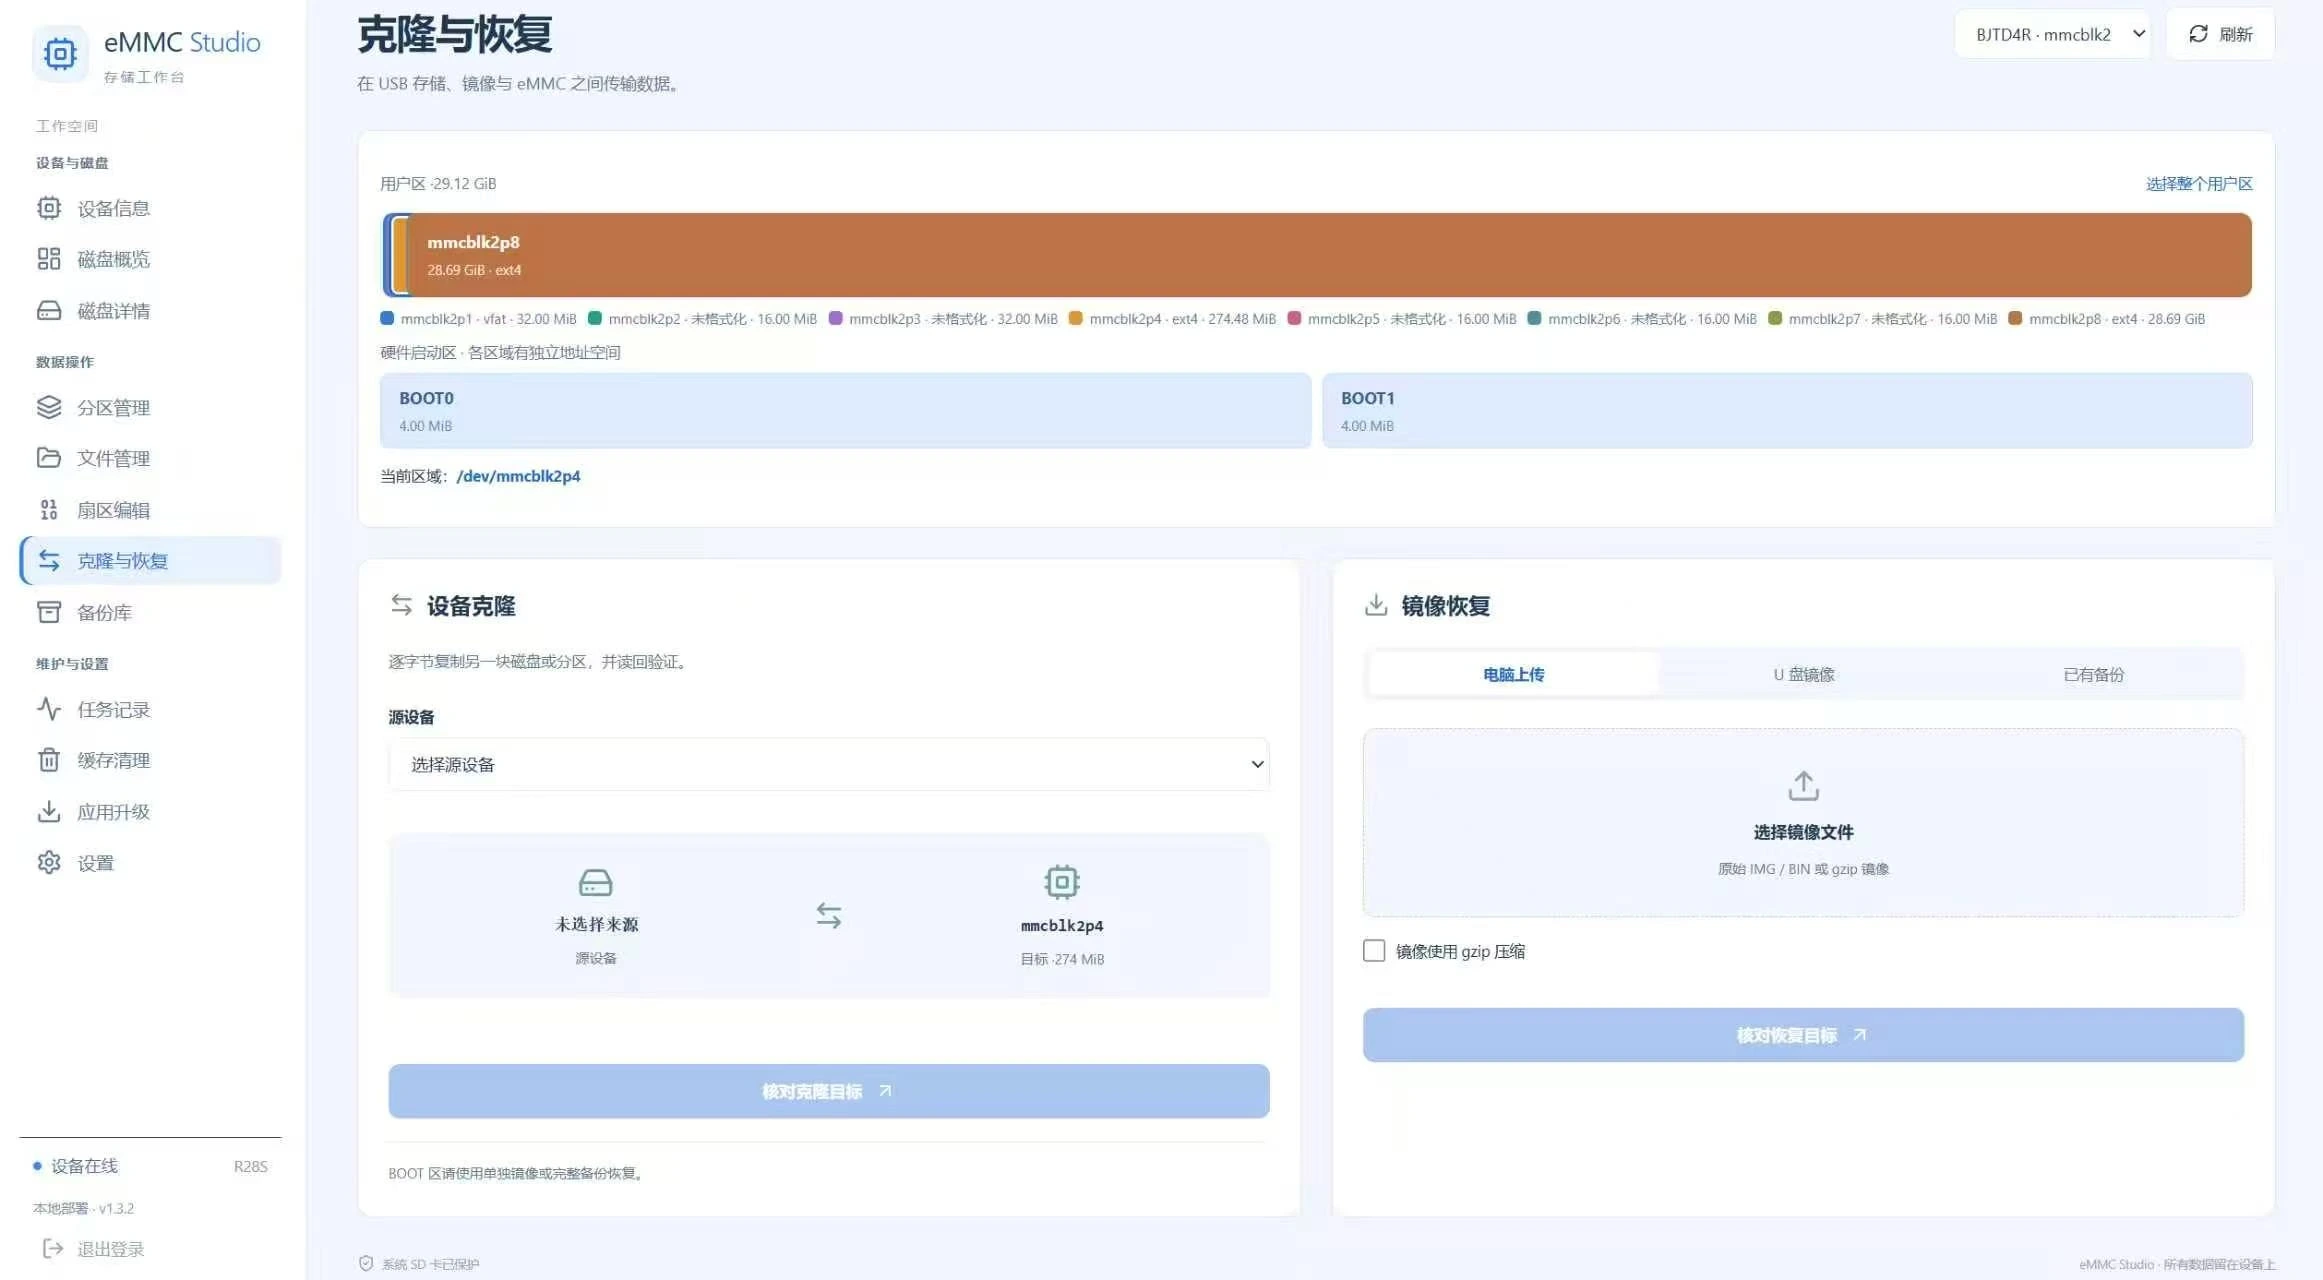The width and height of the screenshot is (2323, 1280).
Task: Open 磁盘详情 drive icon
Action: coord(49,310)
